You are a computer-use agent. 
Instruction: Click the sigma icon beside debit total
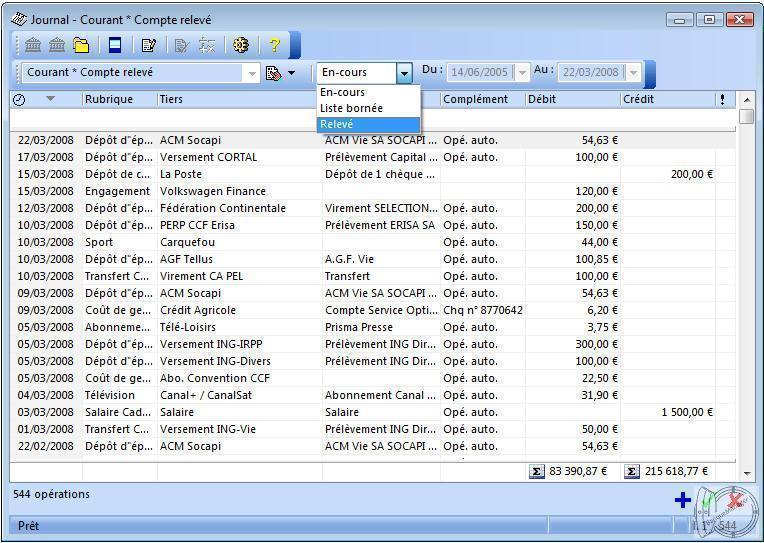tap(538, 471)
